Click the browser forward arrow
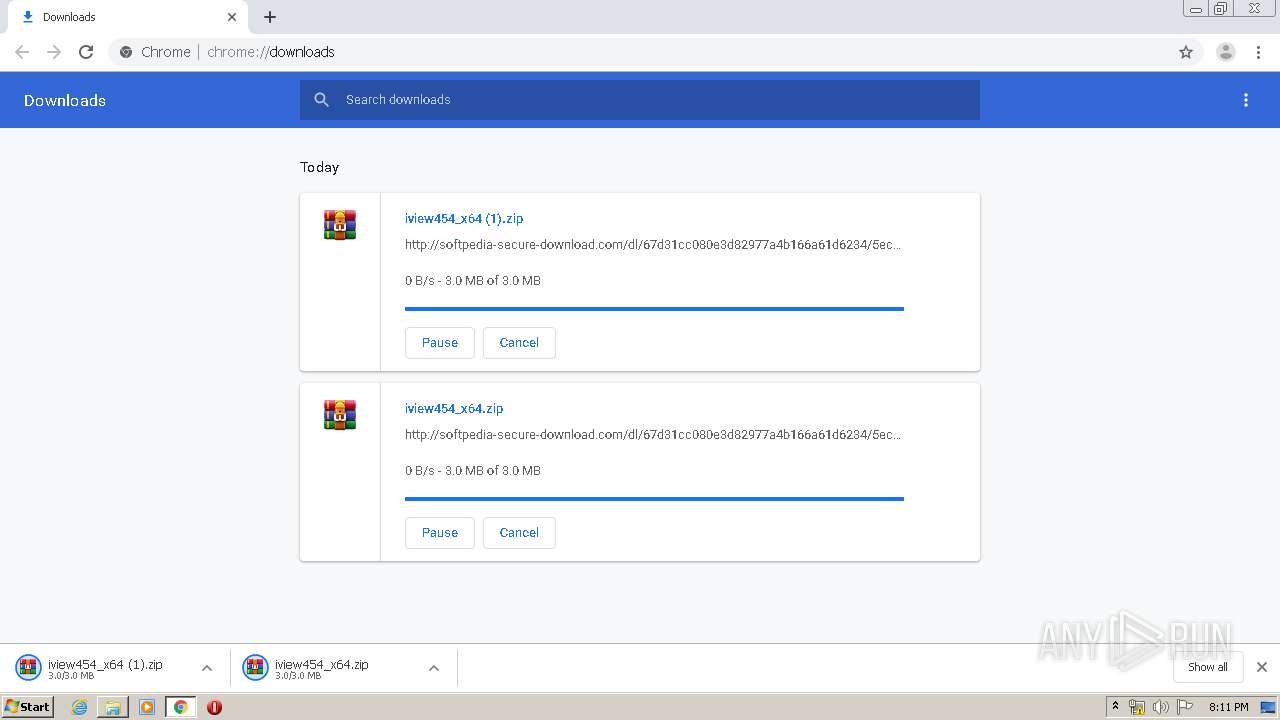Viewport: 1280px width, 720px height. (x=54, y=52)
